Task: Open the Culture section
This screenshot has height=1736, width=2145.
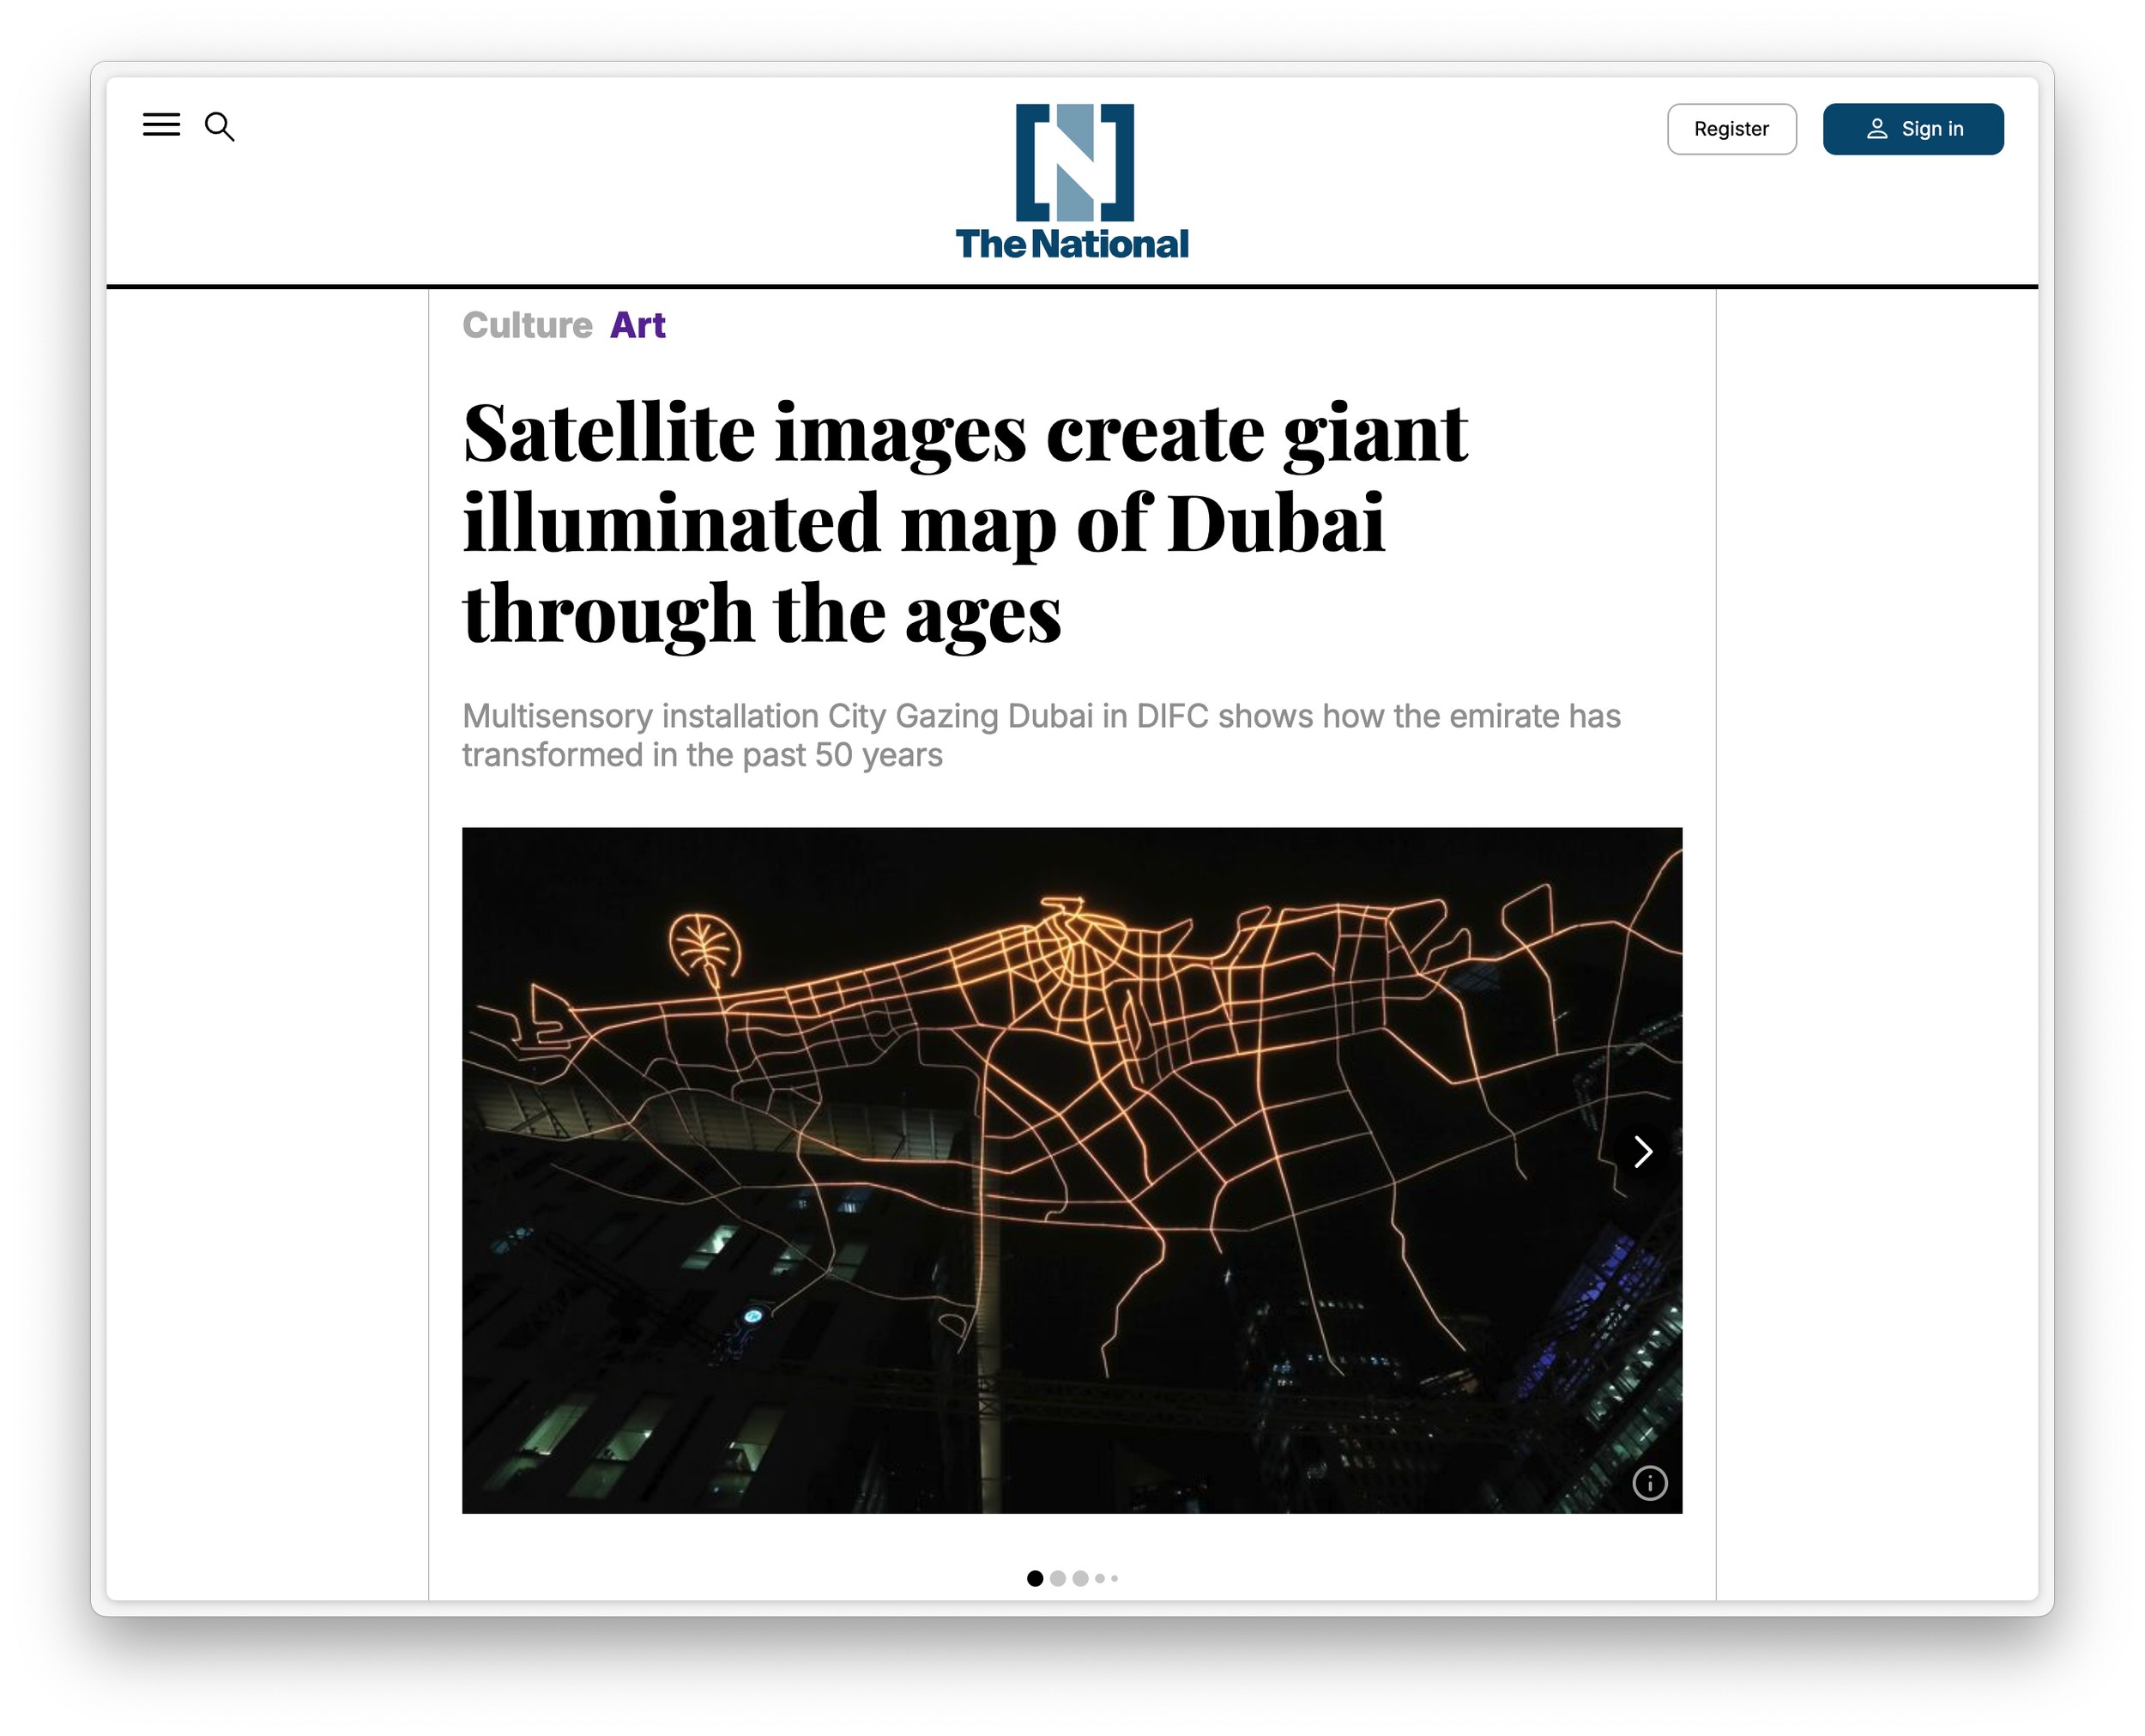Action: pos(527,325)
